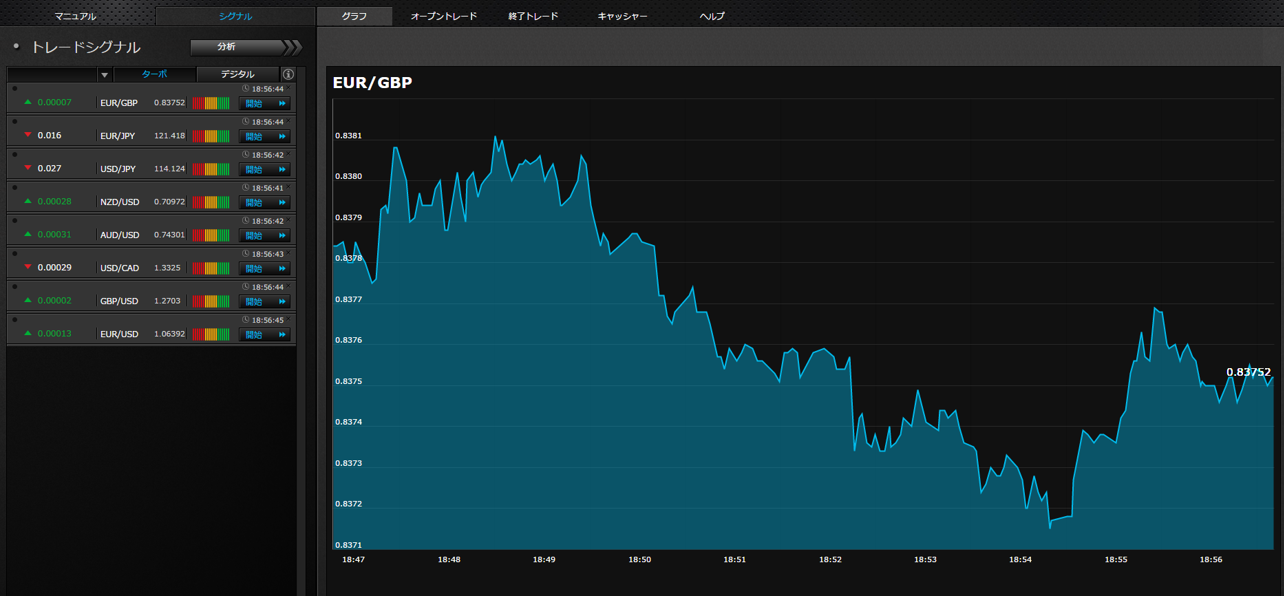
Task: Open the キャッシャー menu
Action: click(622, 16)
